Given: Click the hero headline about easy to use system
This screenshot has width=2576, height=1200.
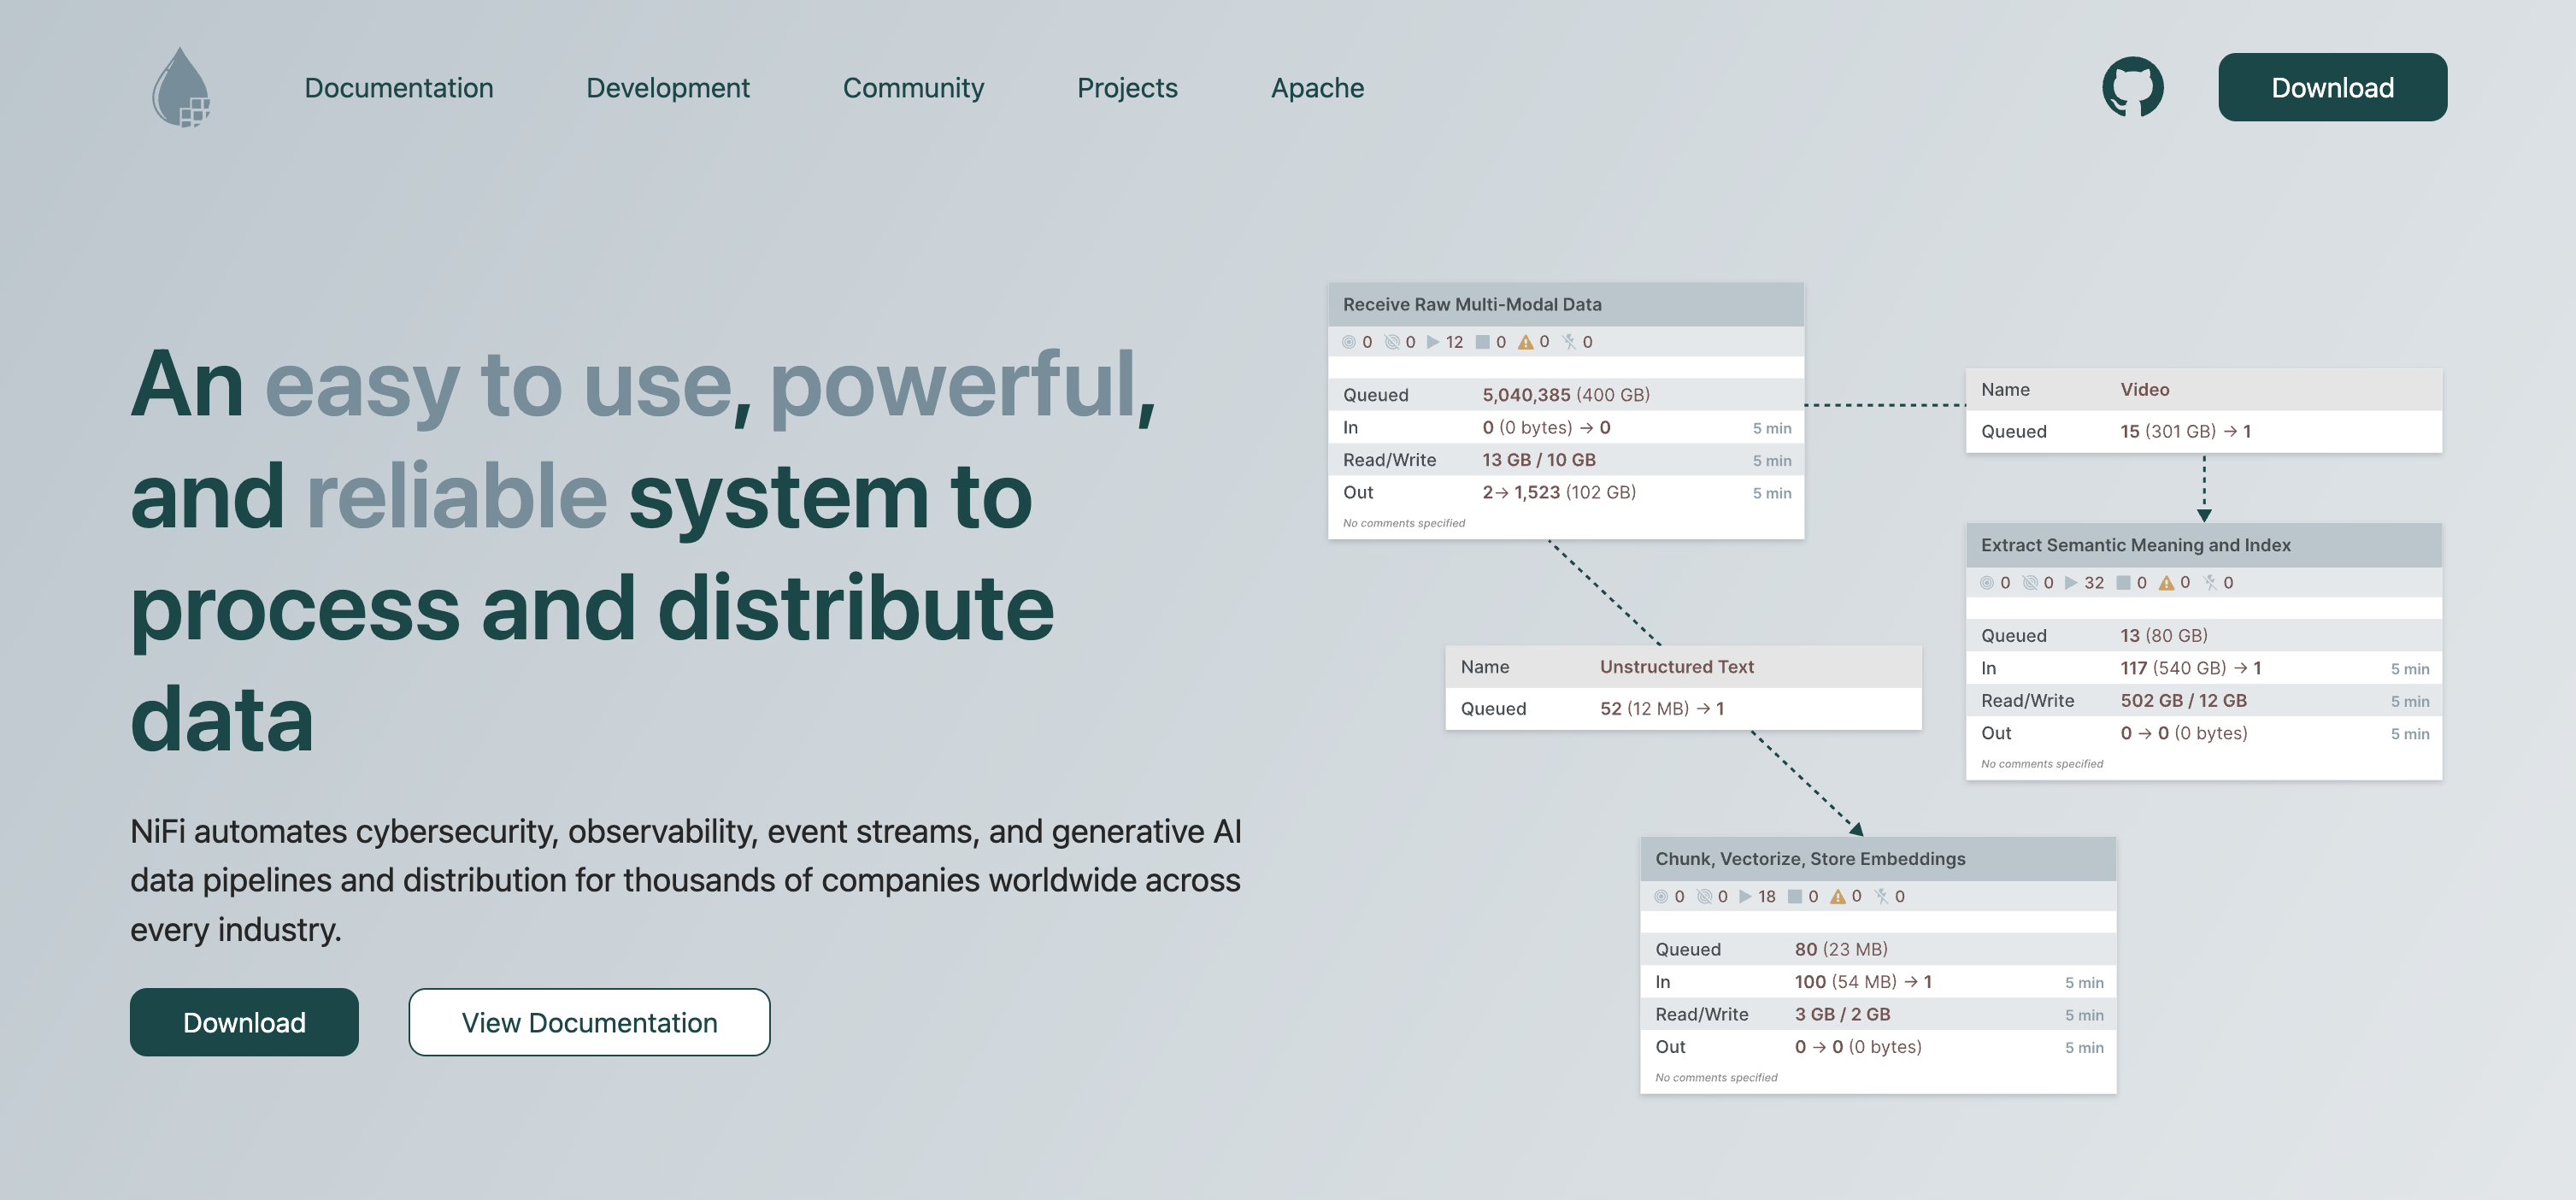Looking at the screenshot, I should [x=643, y=551].
